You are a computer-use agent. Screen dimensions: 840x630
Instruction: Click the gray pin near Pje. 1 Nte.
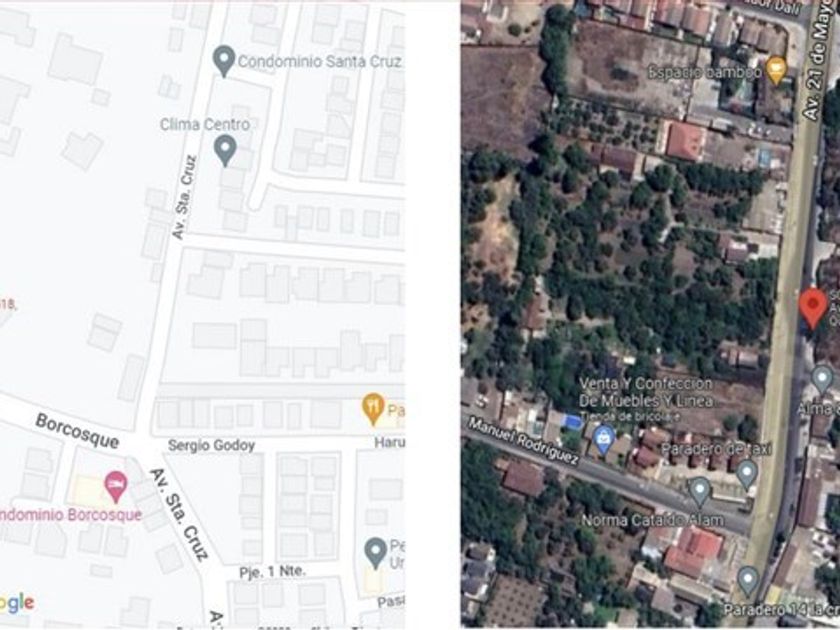point(376,553)
